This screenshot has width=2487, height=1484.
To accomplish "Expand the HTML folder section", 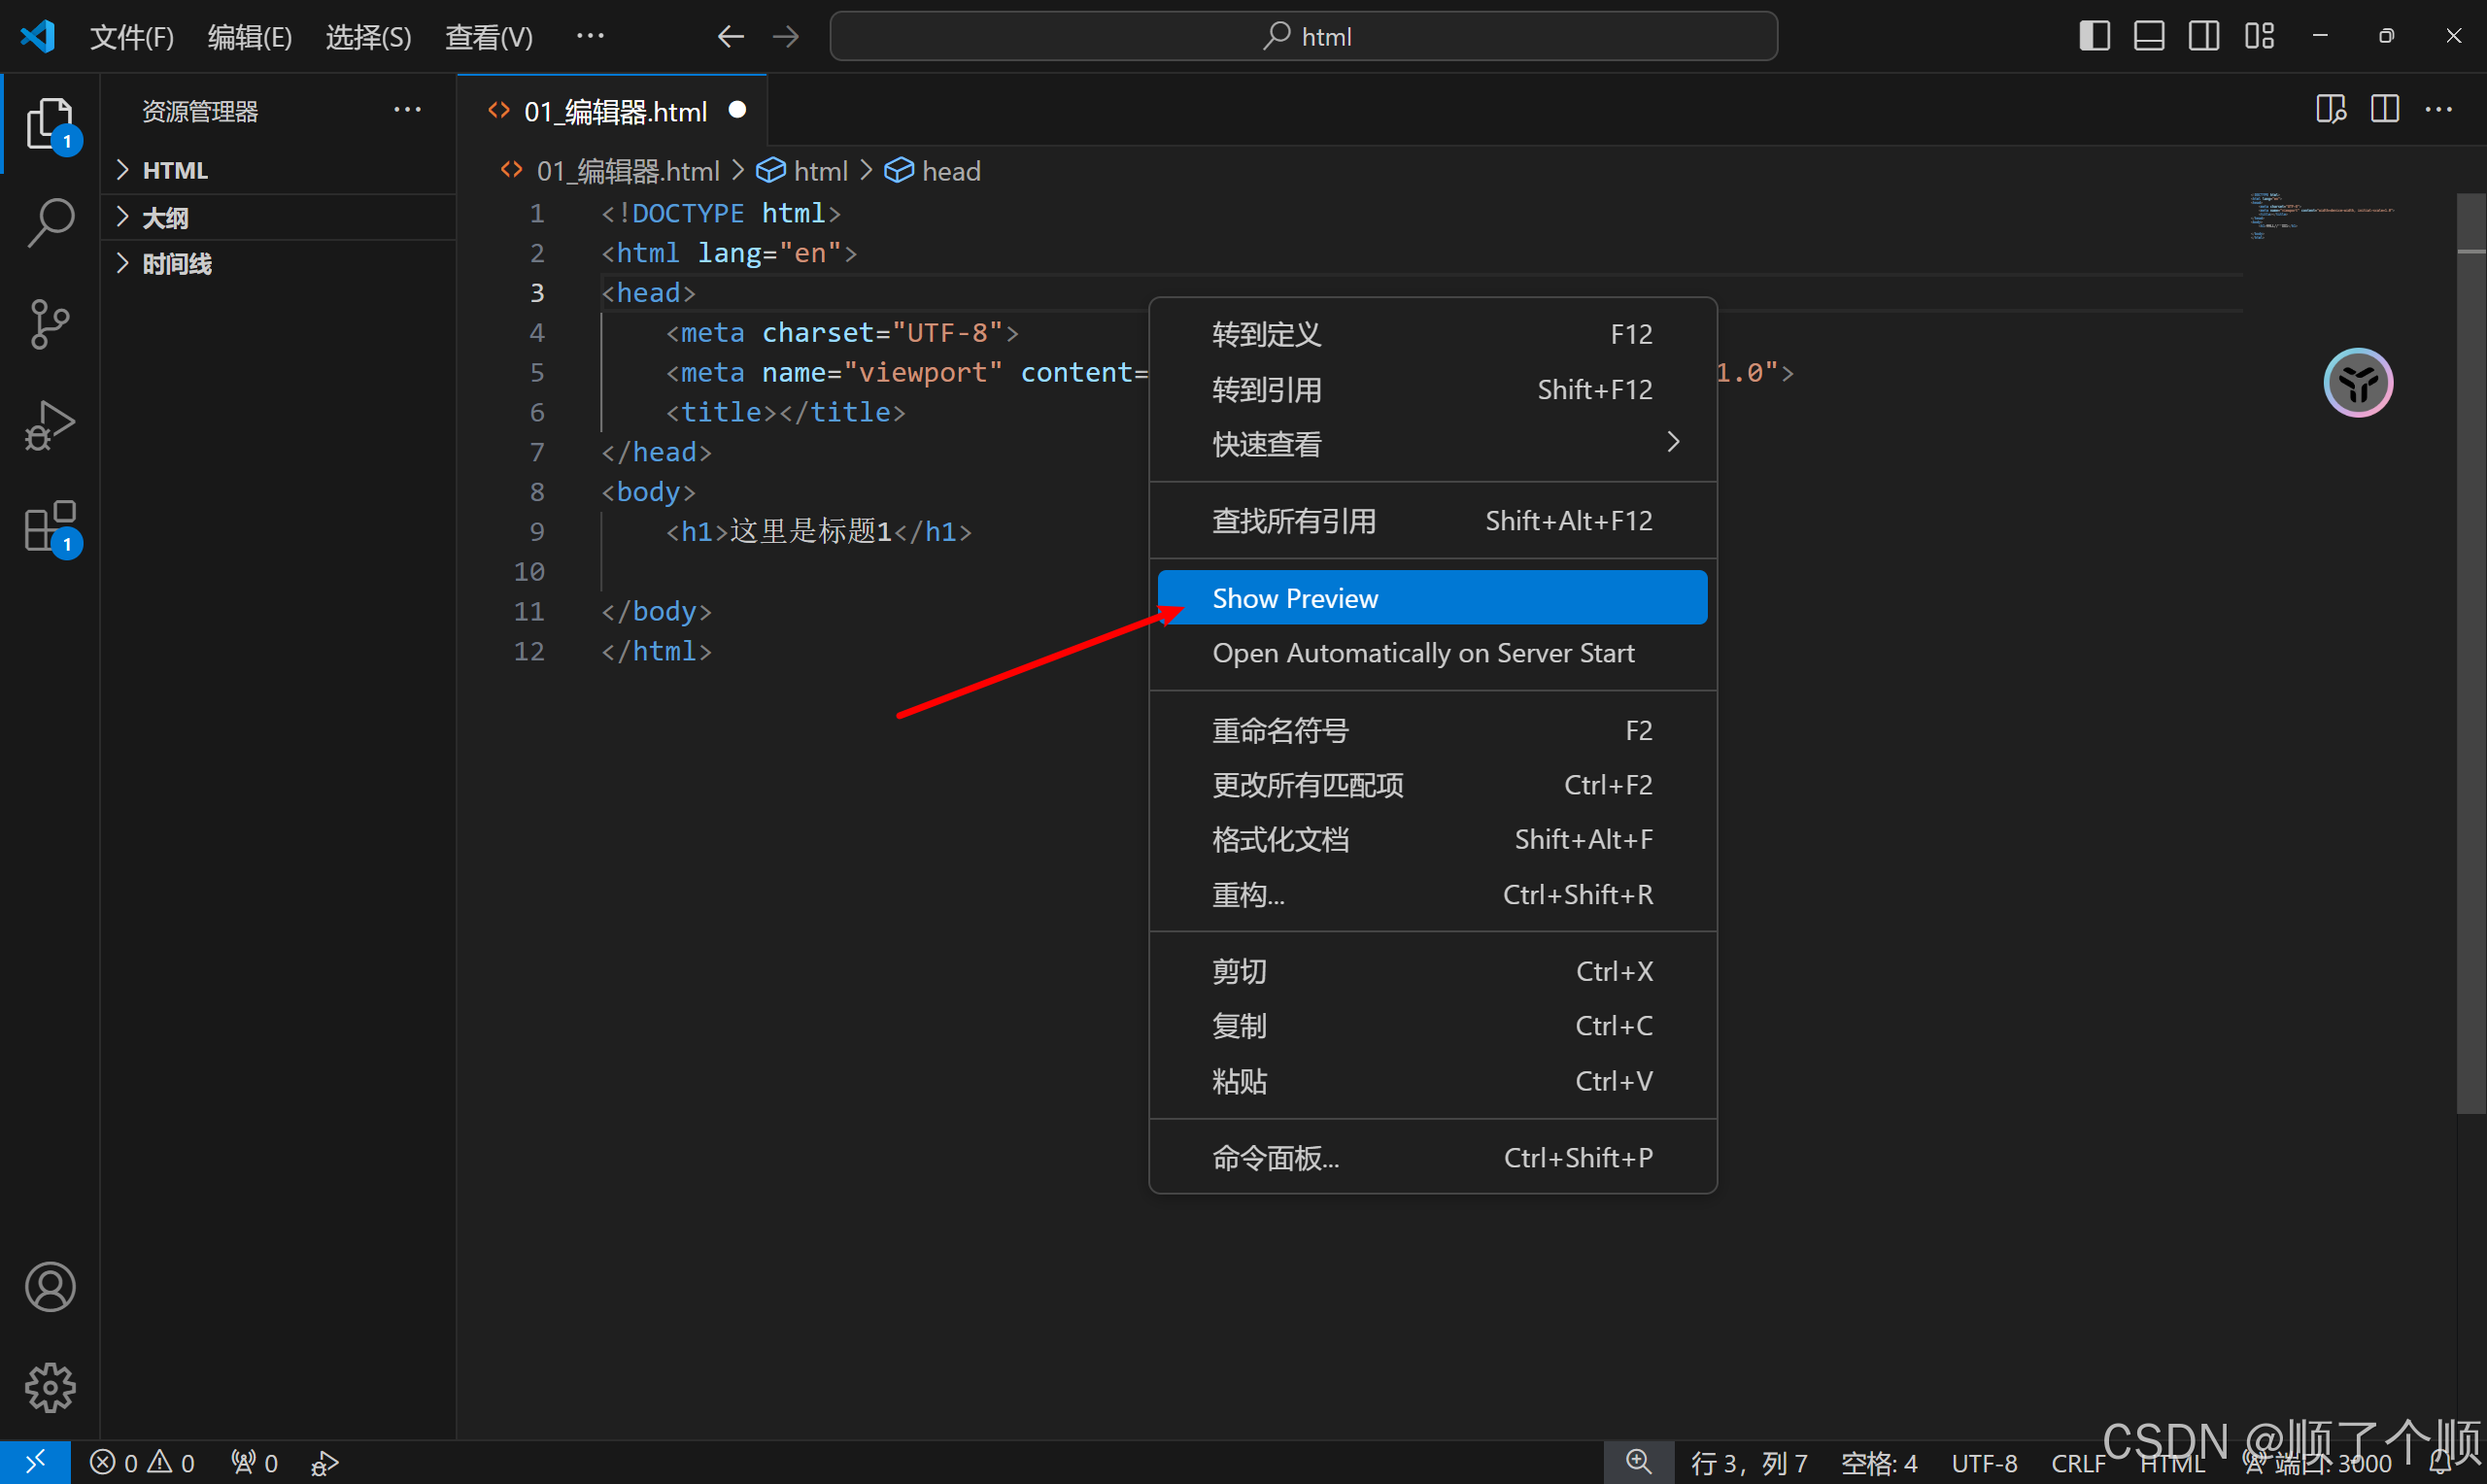I will pos(278,170).
